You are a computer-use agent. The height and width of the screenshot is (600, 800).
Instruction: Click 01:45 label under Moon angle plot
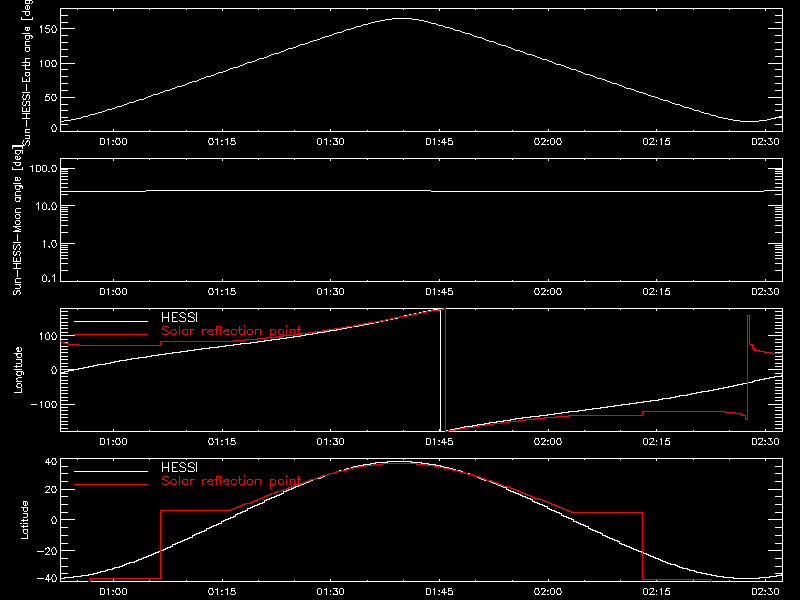[439, 291]
